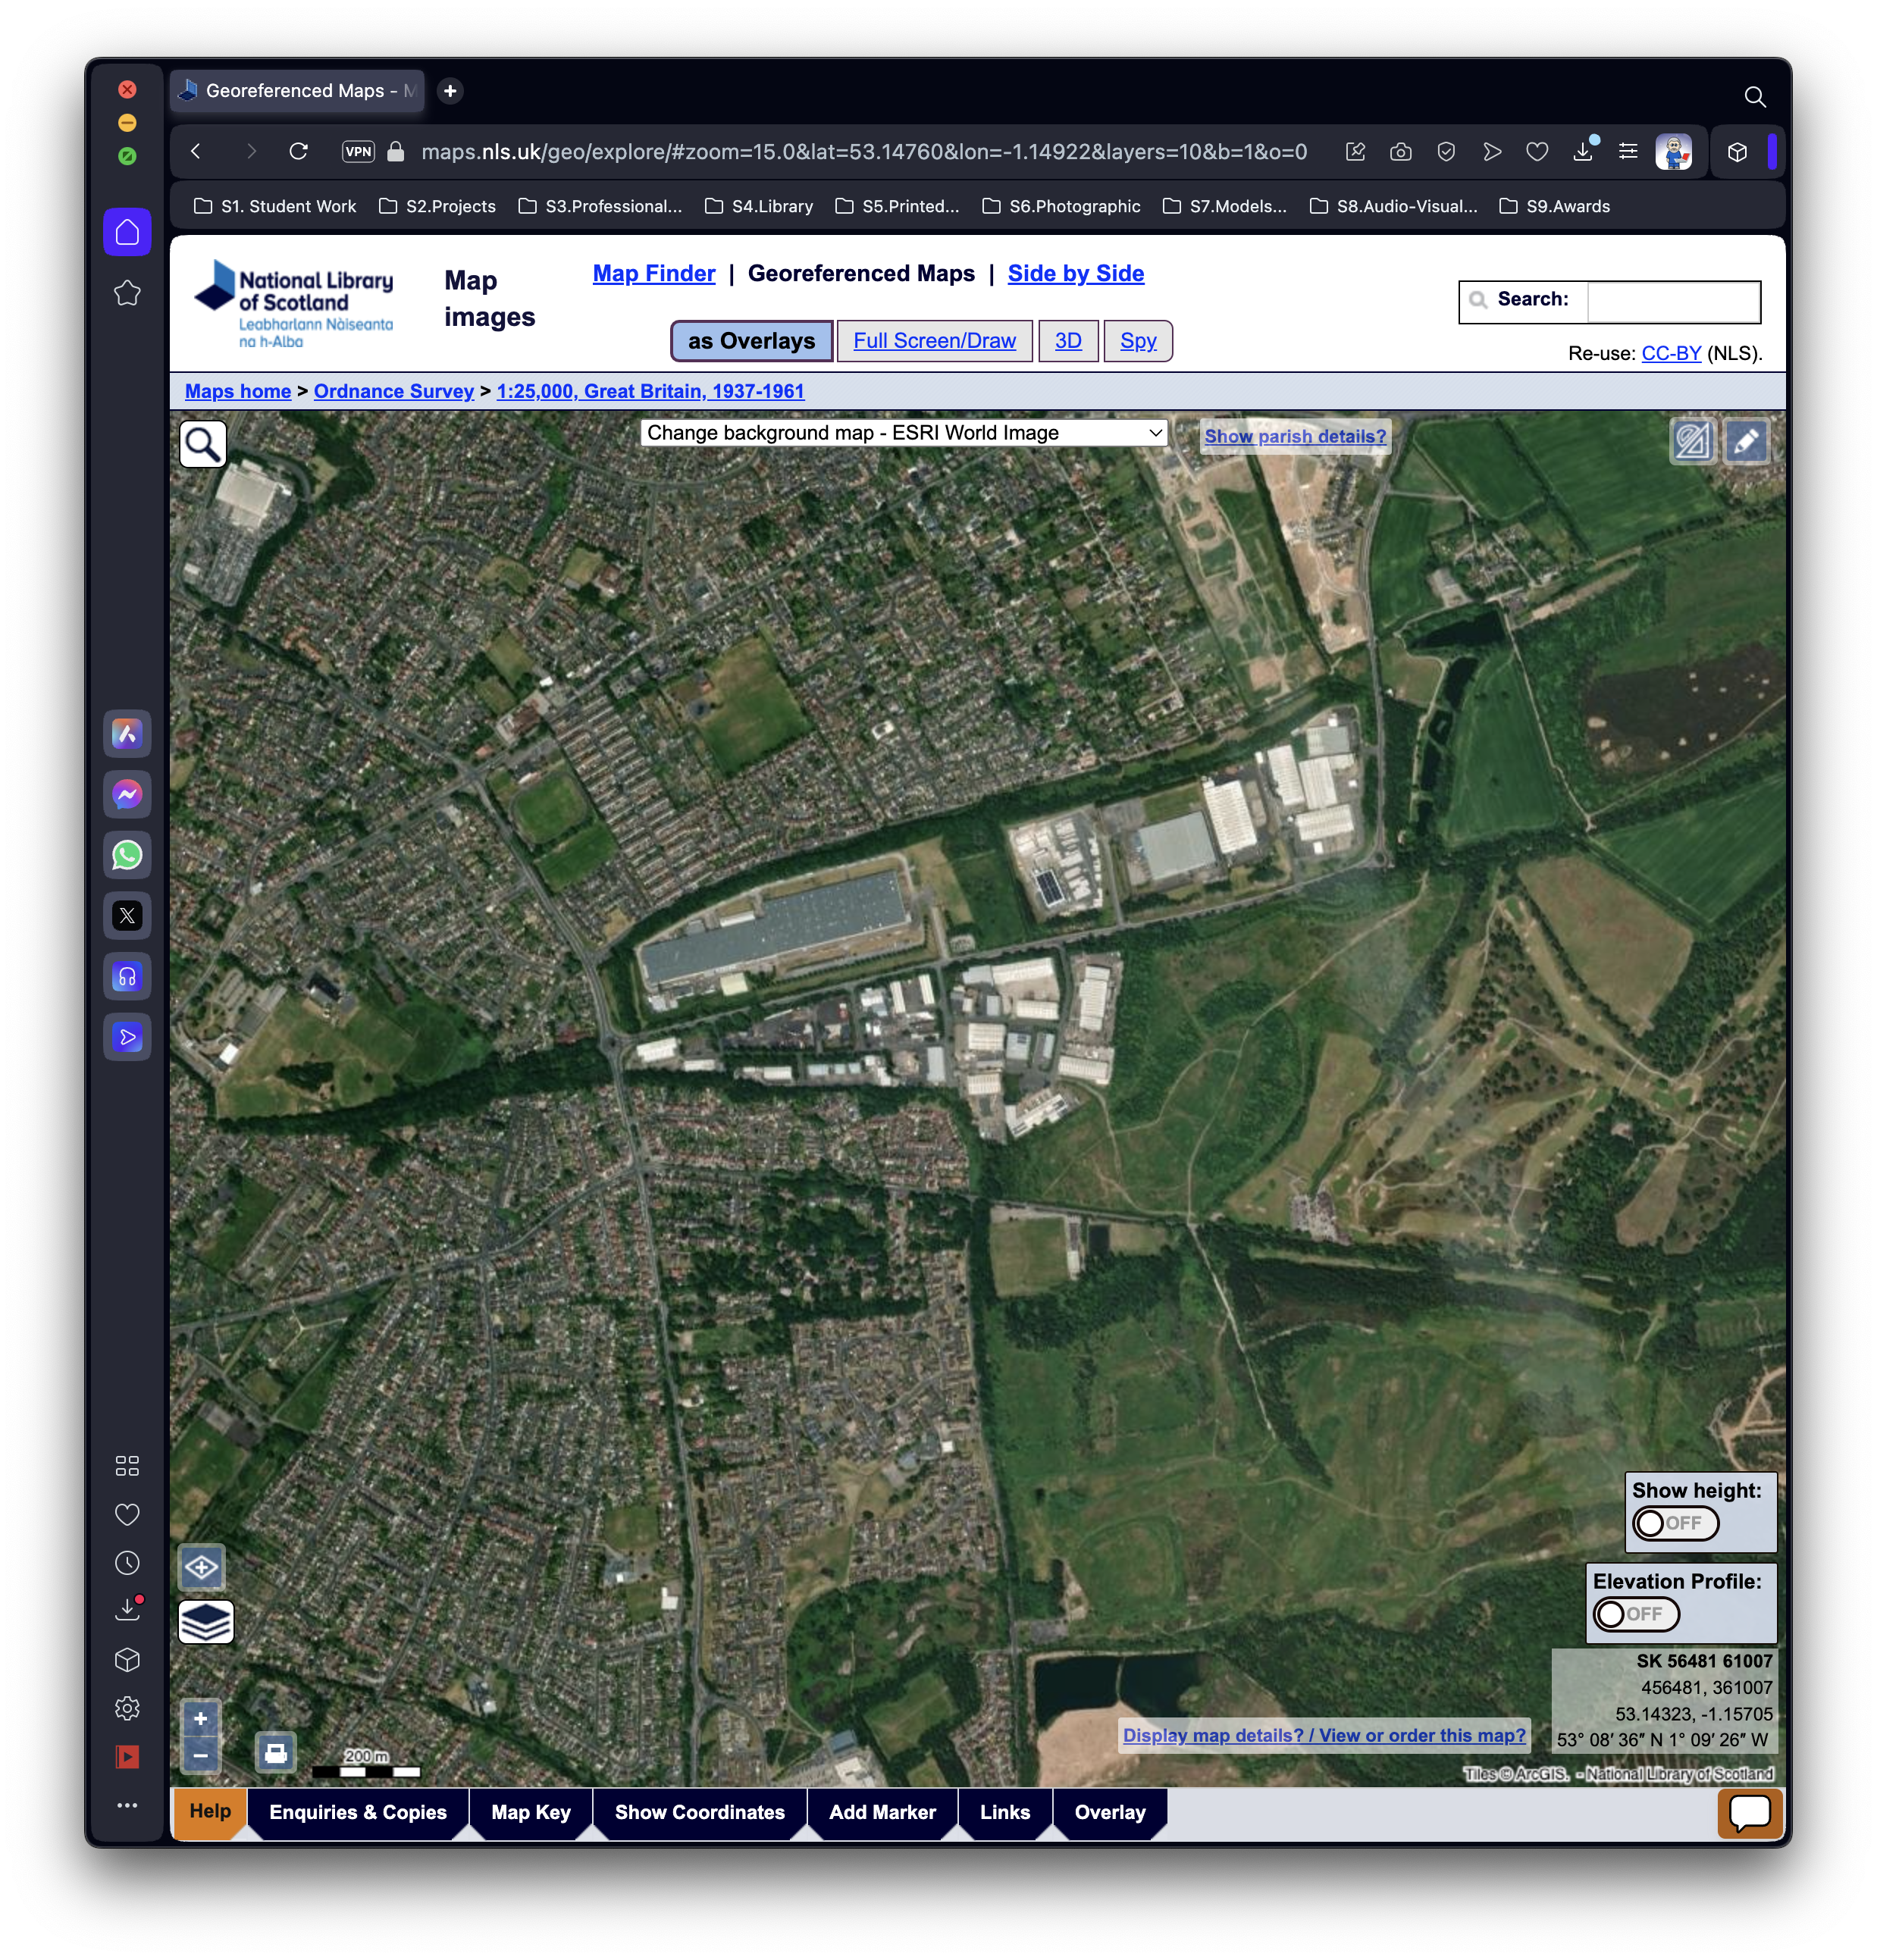Click the Search input field
This screenshot has width=1877, height=1960.
click(x=1674, y=301)
